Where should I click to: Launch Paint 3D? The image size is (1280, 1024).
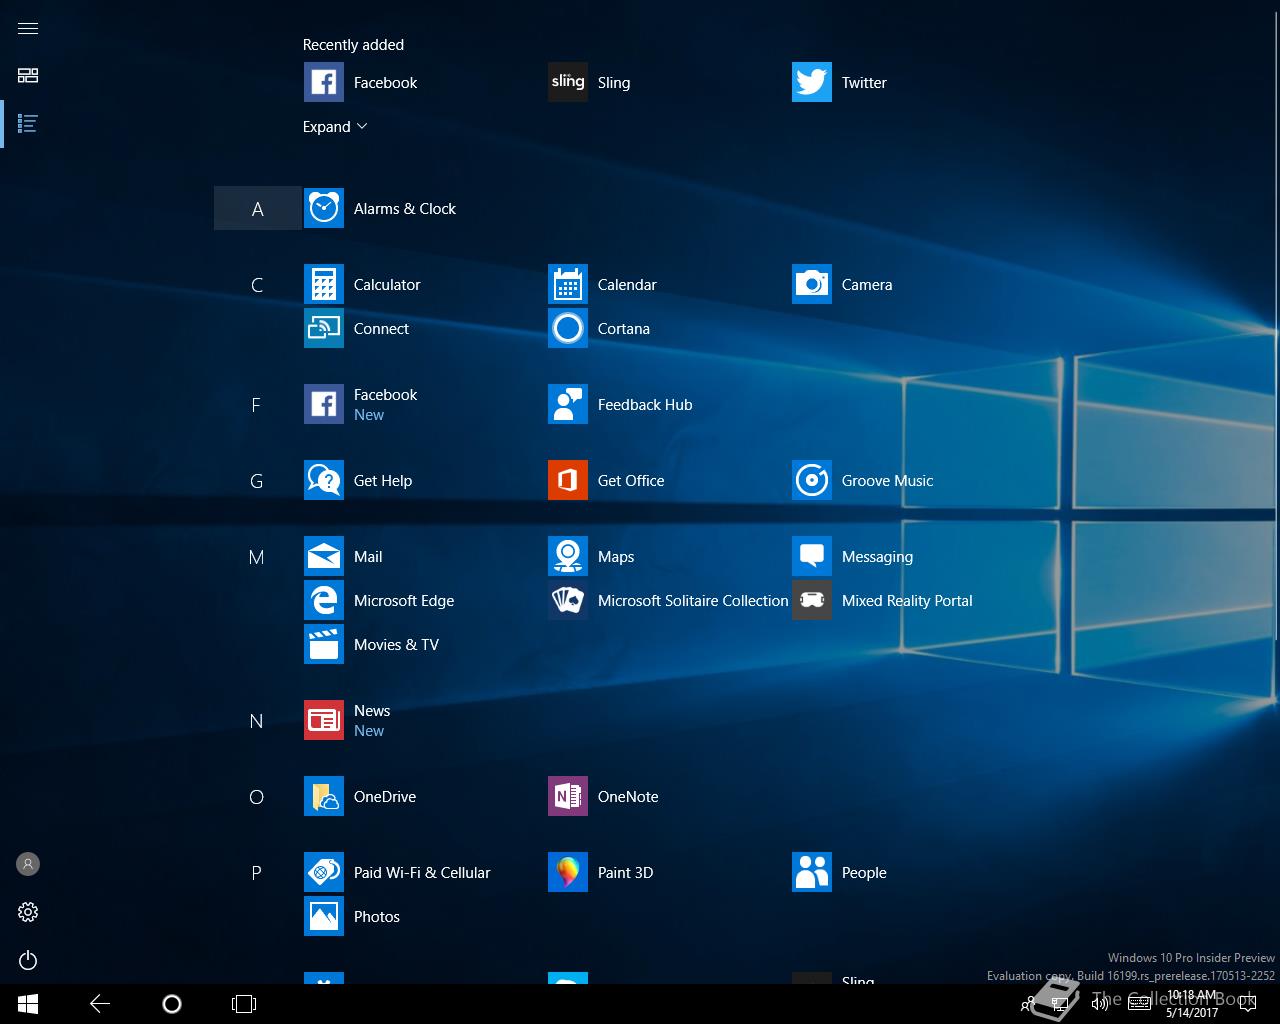tap(601, 872)
